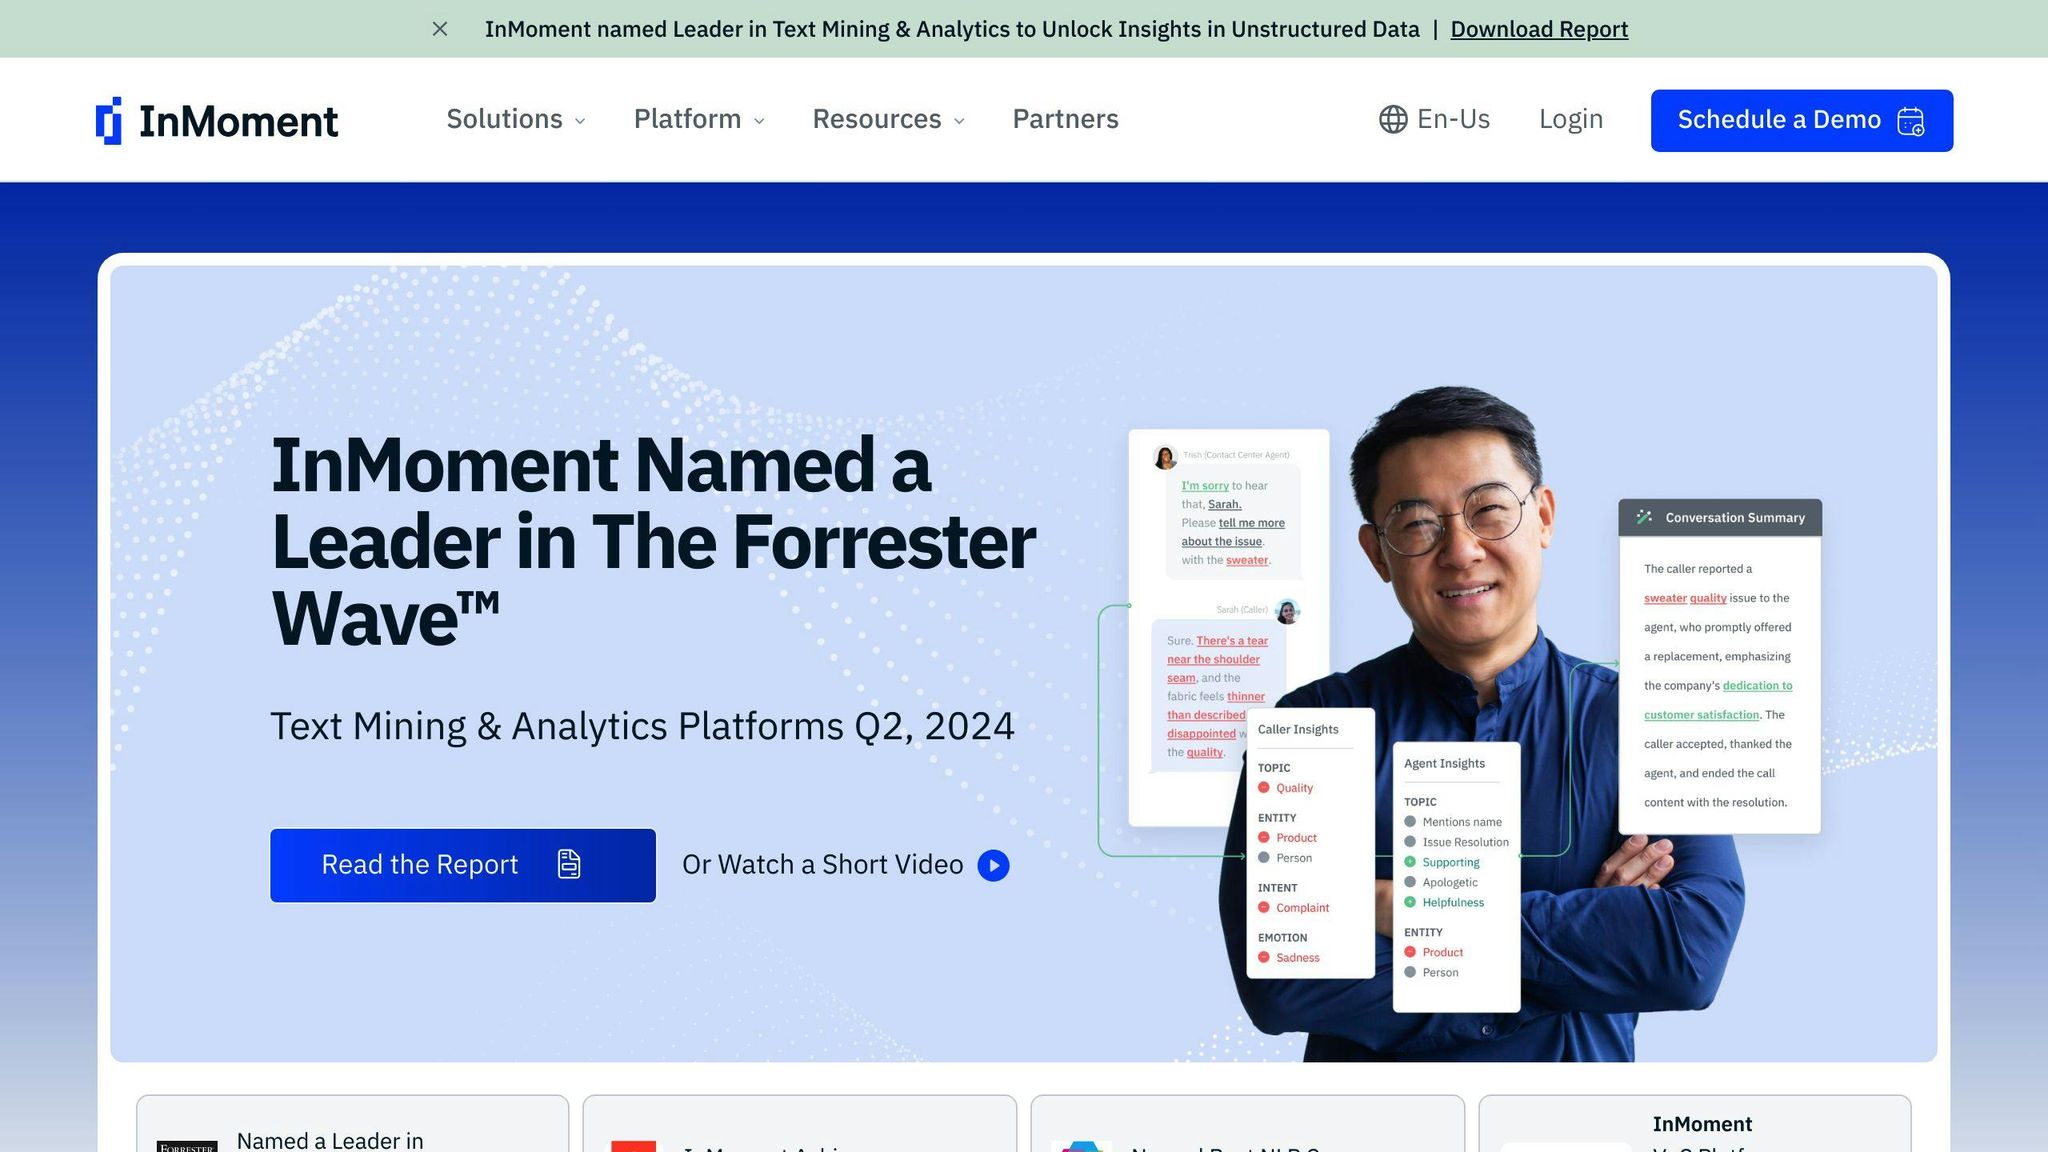The height and width of the screenshot is (1152, 2048).
Task: Click the Conversation Summary sparkle icon
Action: 1643,517
